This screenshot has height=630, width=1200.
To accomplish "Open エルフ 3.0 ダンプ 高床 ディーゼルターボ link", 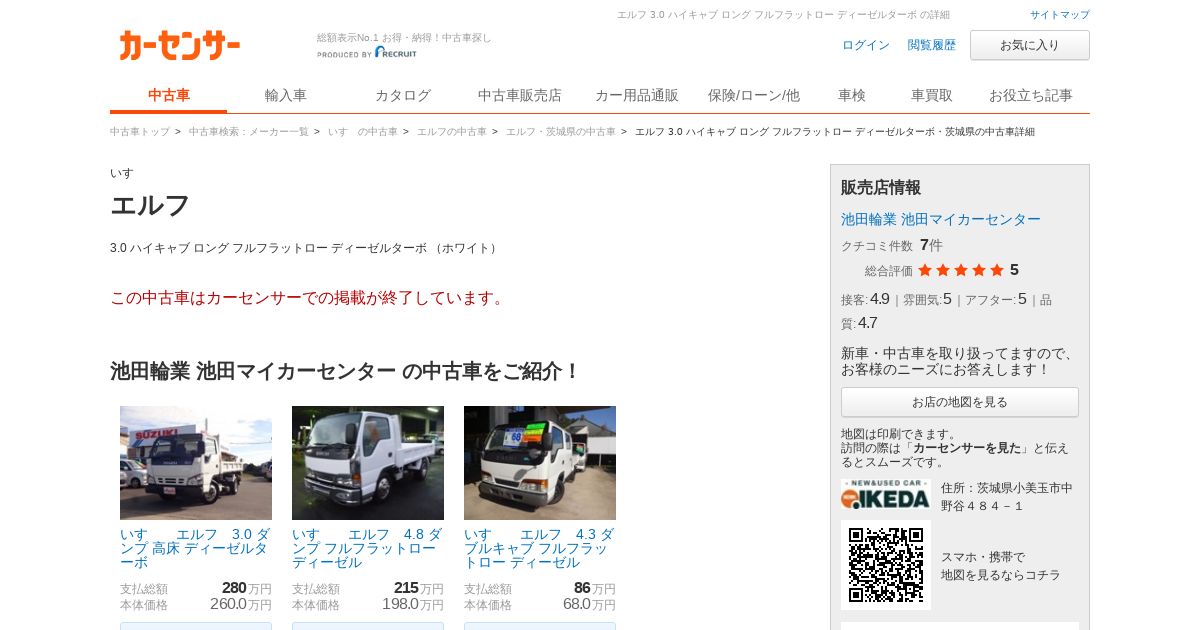I will (196, 548).
